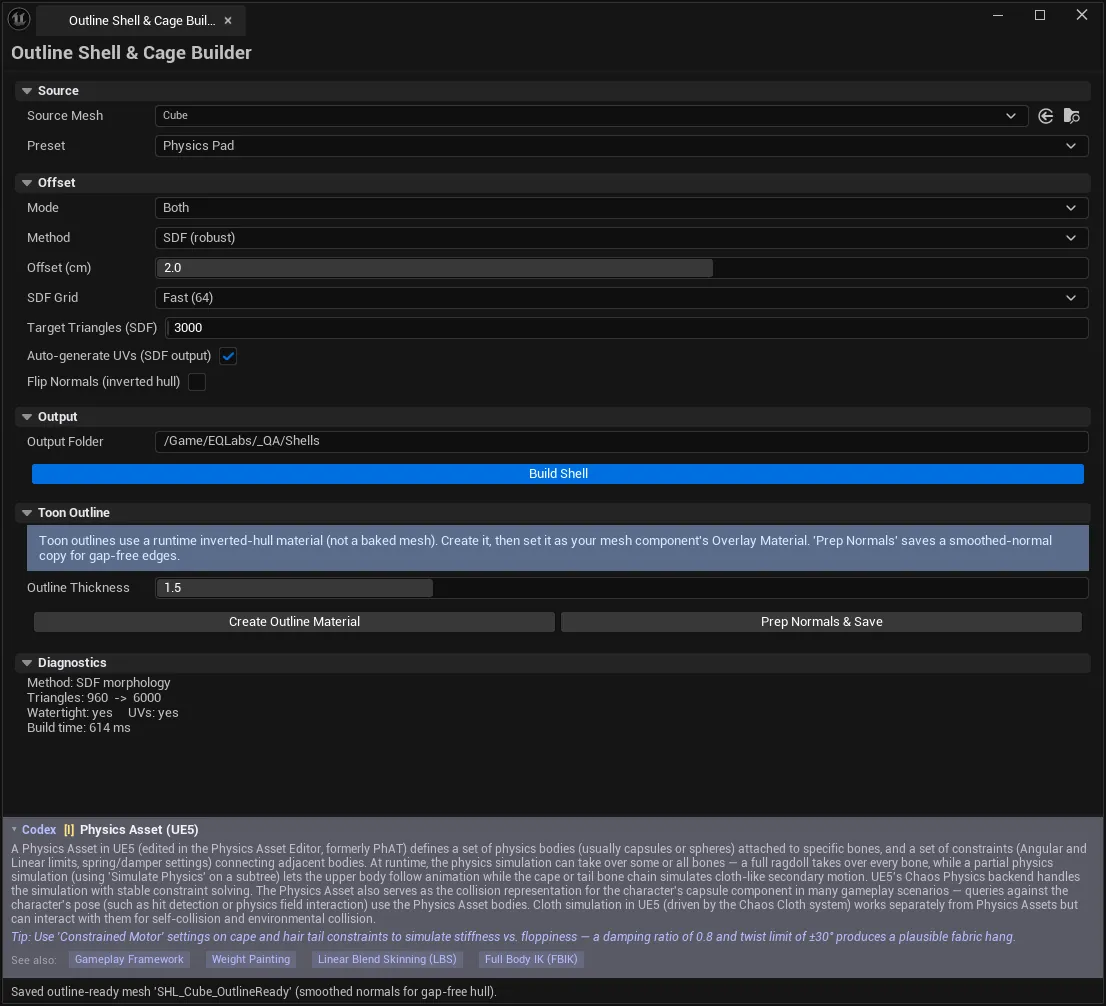Collapse the Diagnostics section

point(27,662)
